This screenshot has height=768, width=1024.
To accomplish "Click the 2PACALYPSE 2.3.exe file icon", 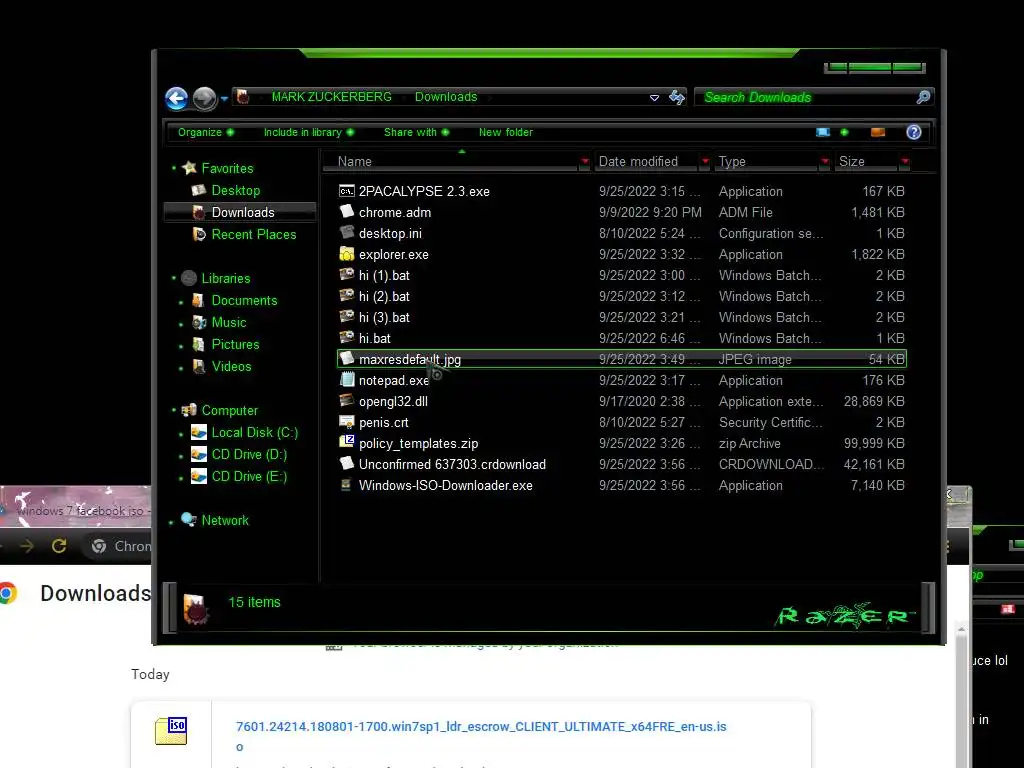I will [347, 191].
